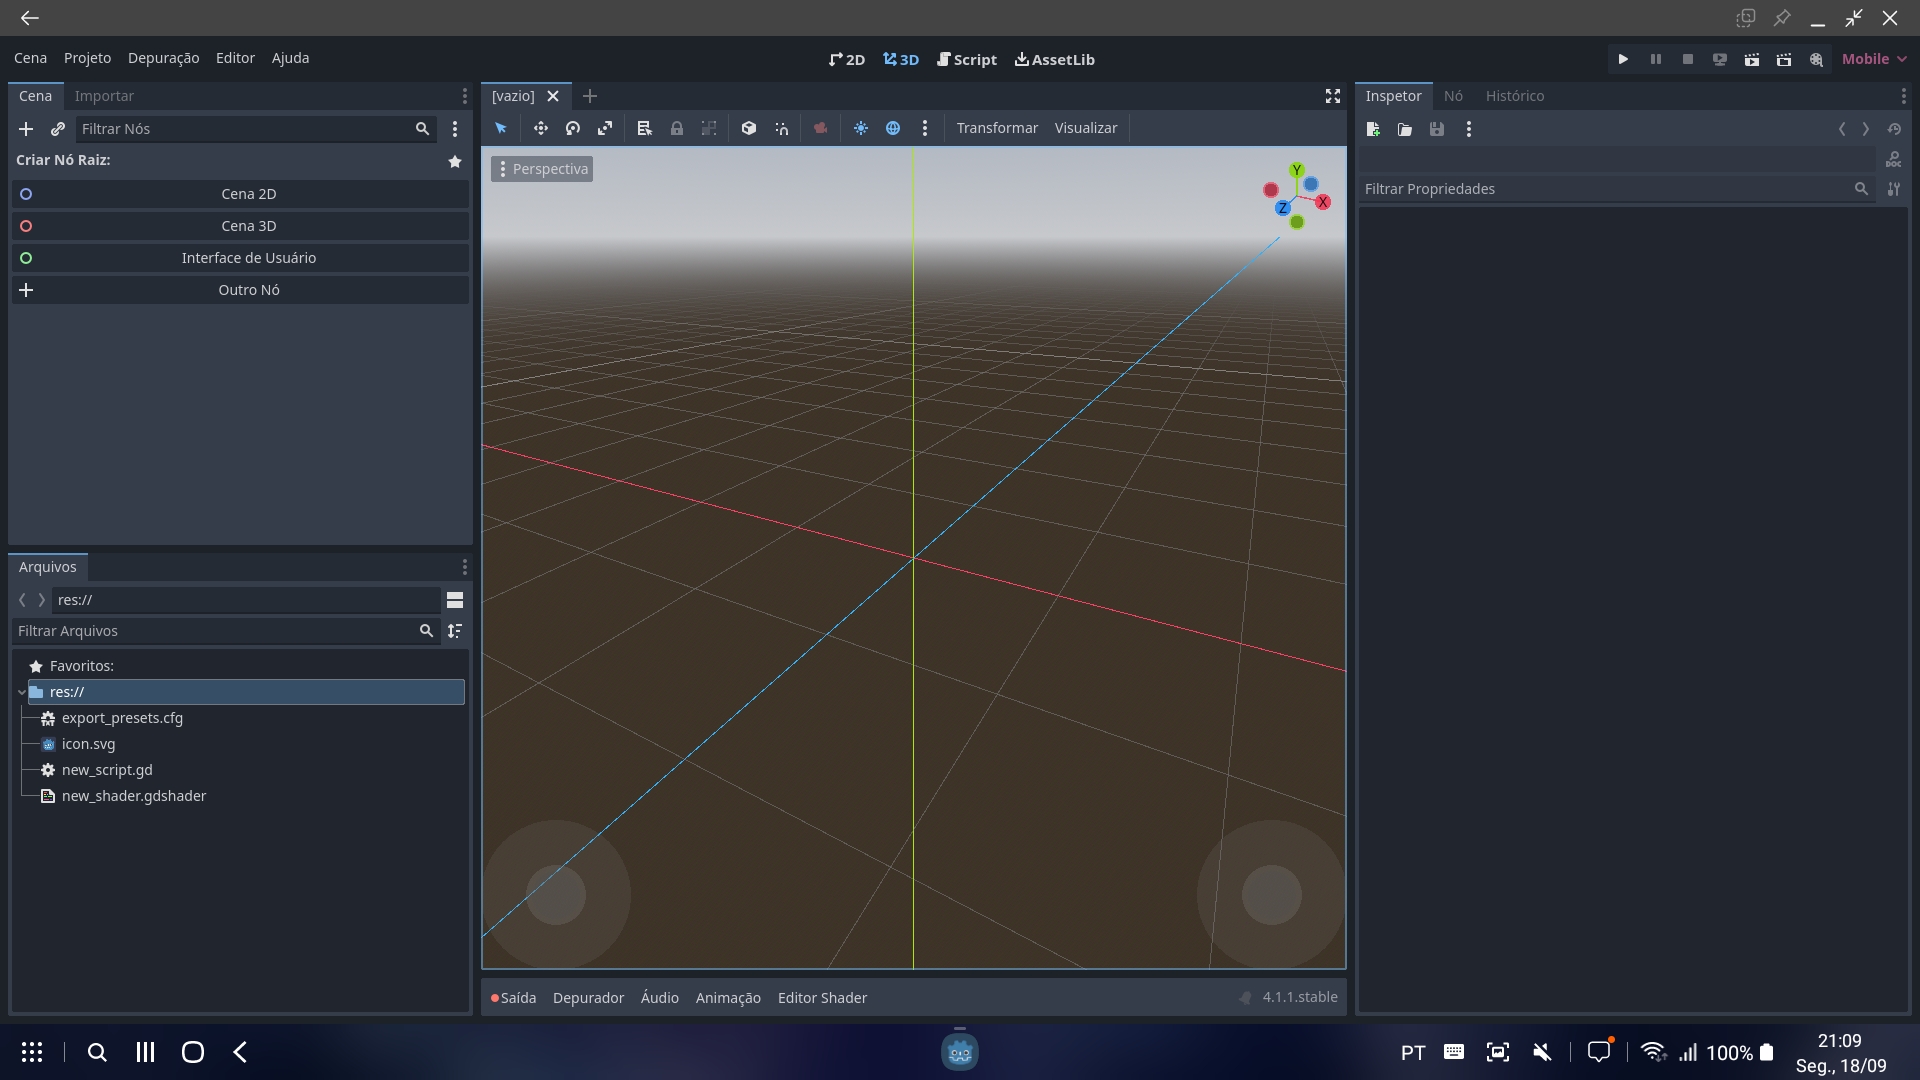Open the preview camera (cinematic) icon
1920x1080 pixels.
pyautogui.click(x=821, y=128)
